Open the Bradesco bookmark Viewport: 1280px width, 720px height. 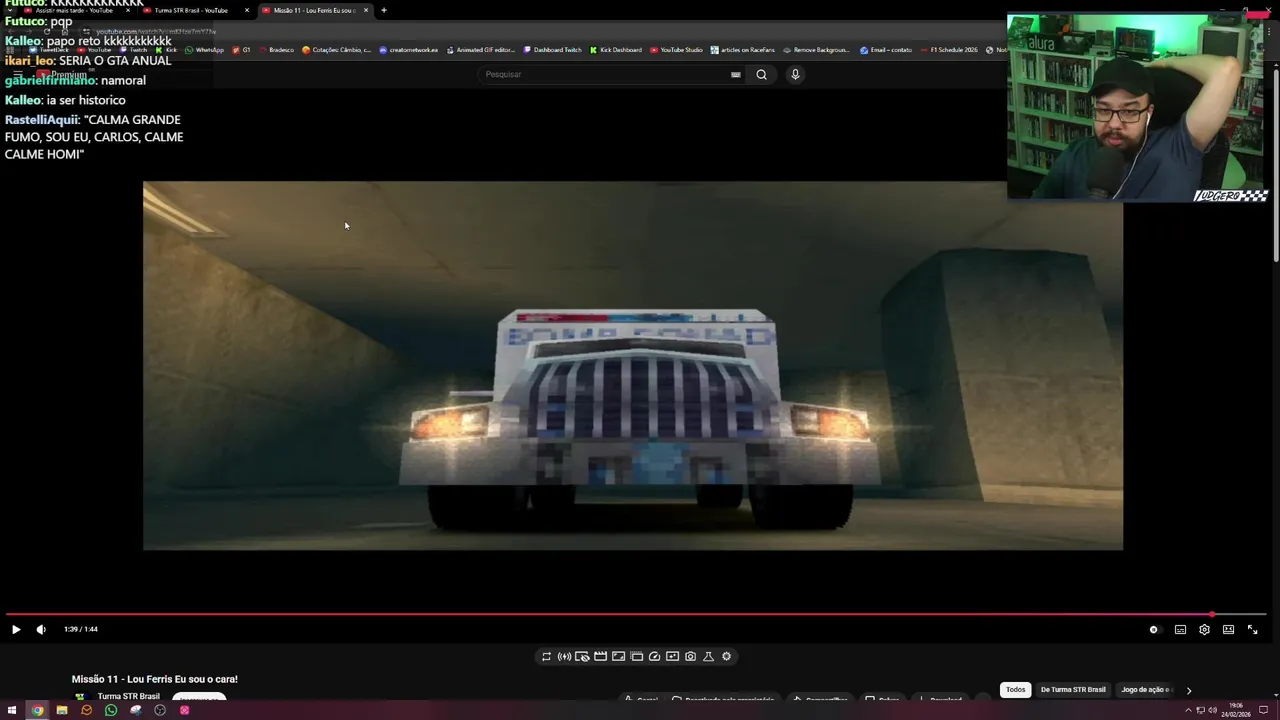(x=276, y=50)
